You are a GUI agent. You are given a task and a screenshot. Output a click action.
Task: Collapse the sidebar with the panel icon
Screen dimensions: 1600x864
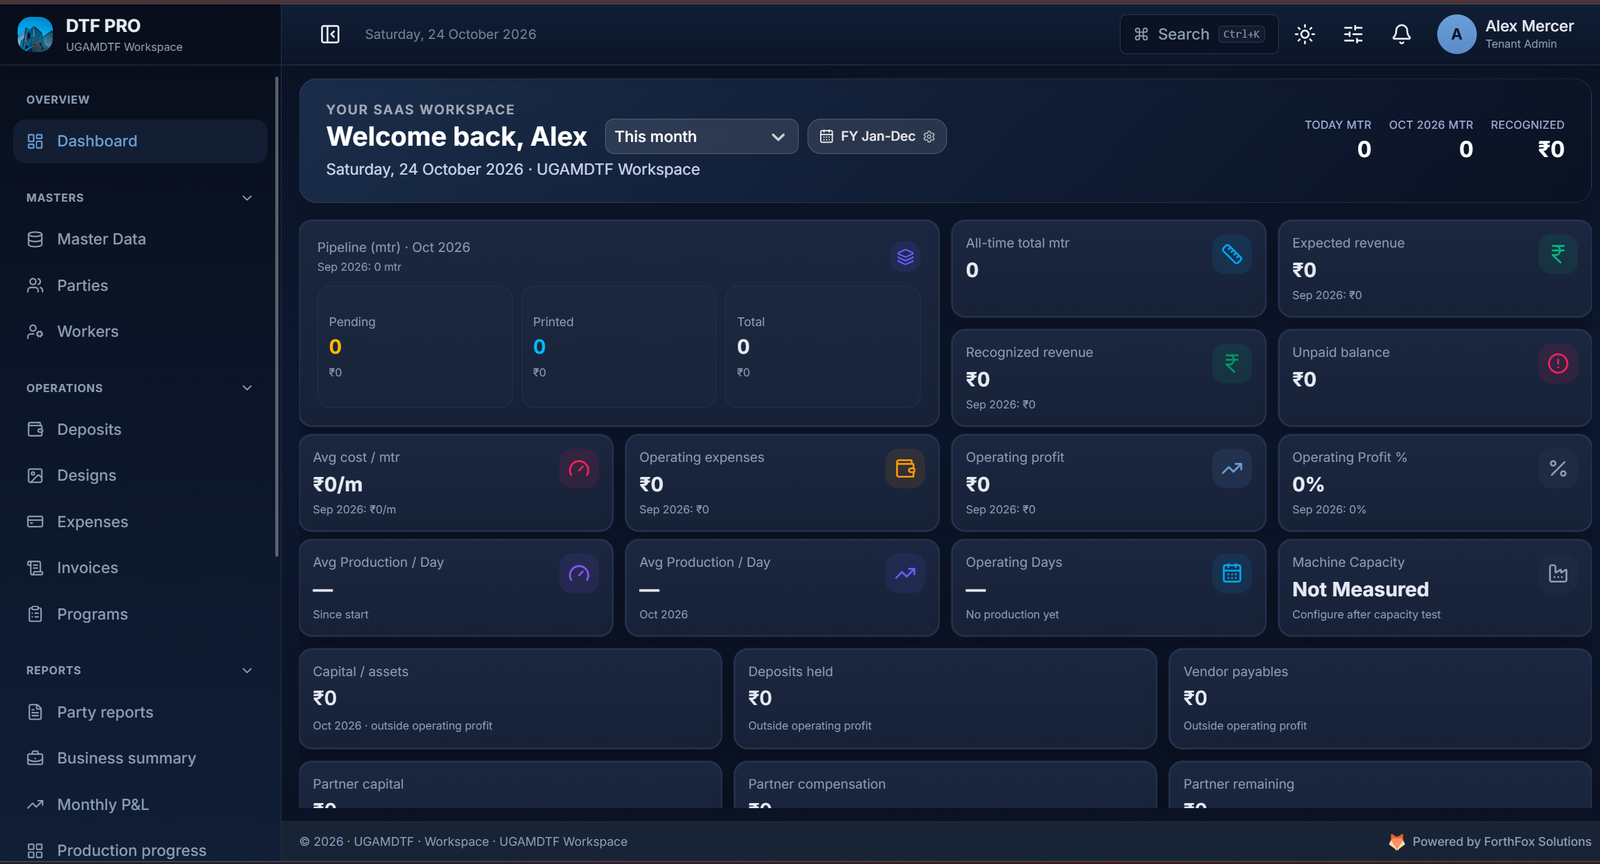[330, 34]
